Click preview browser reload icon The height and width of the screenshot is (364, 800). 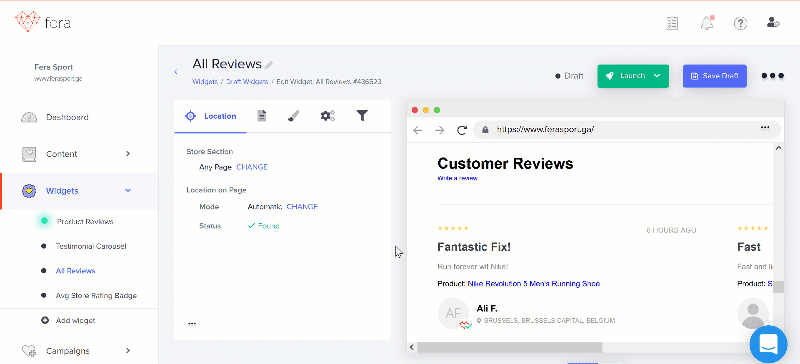click(462, 130)
